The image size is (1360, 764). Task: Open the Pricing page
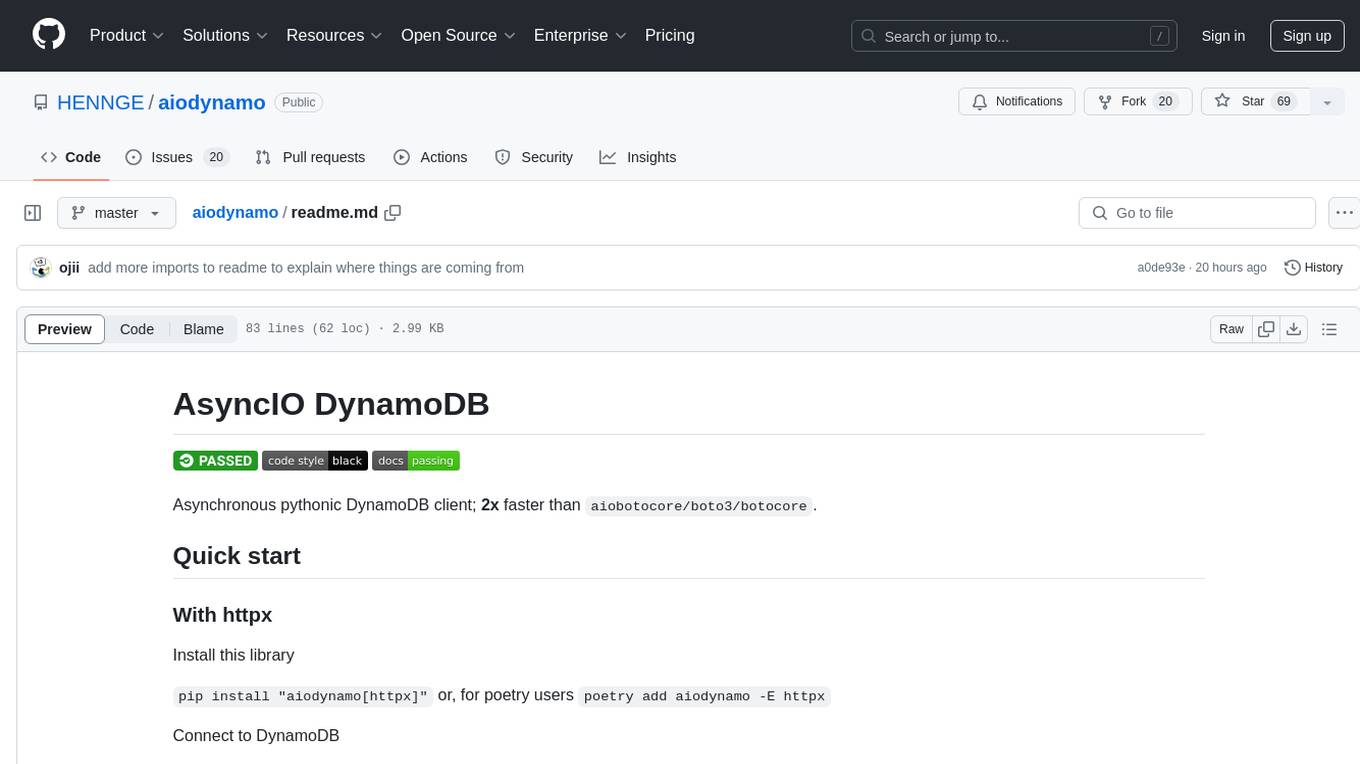[x=670, y=35]
